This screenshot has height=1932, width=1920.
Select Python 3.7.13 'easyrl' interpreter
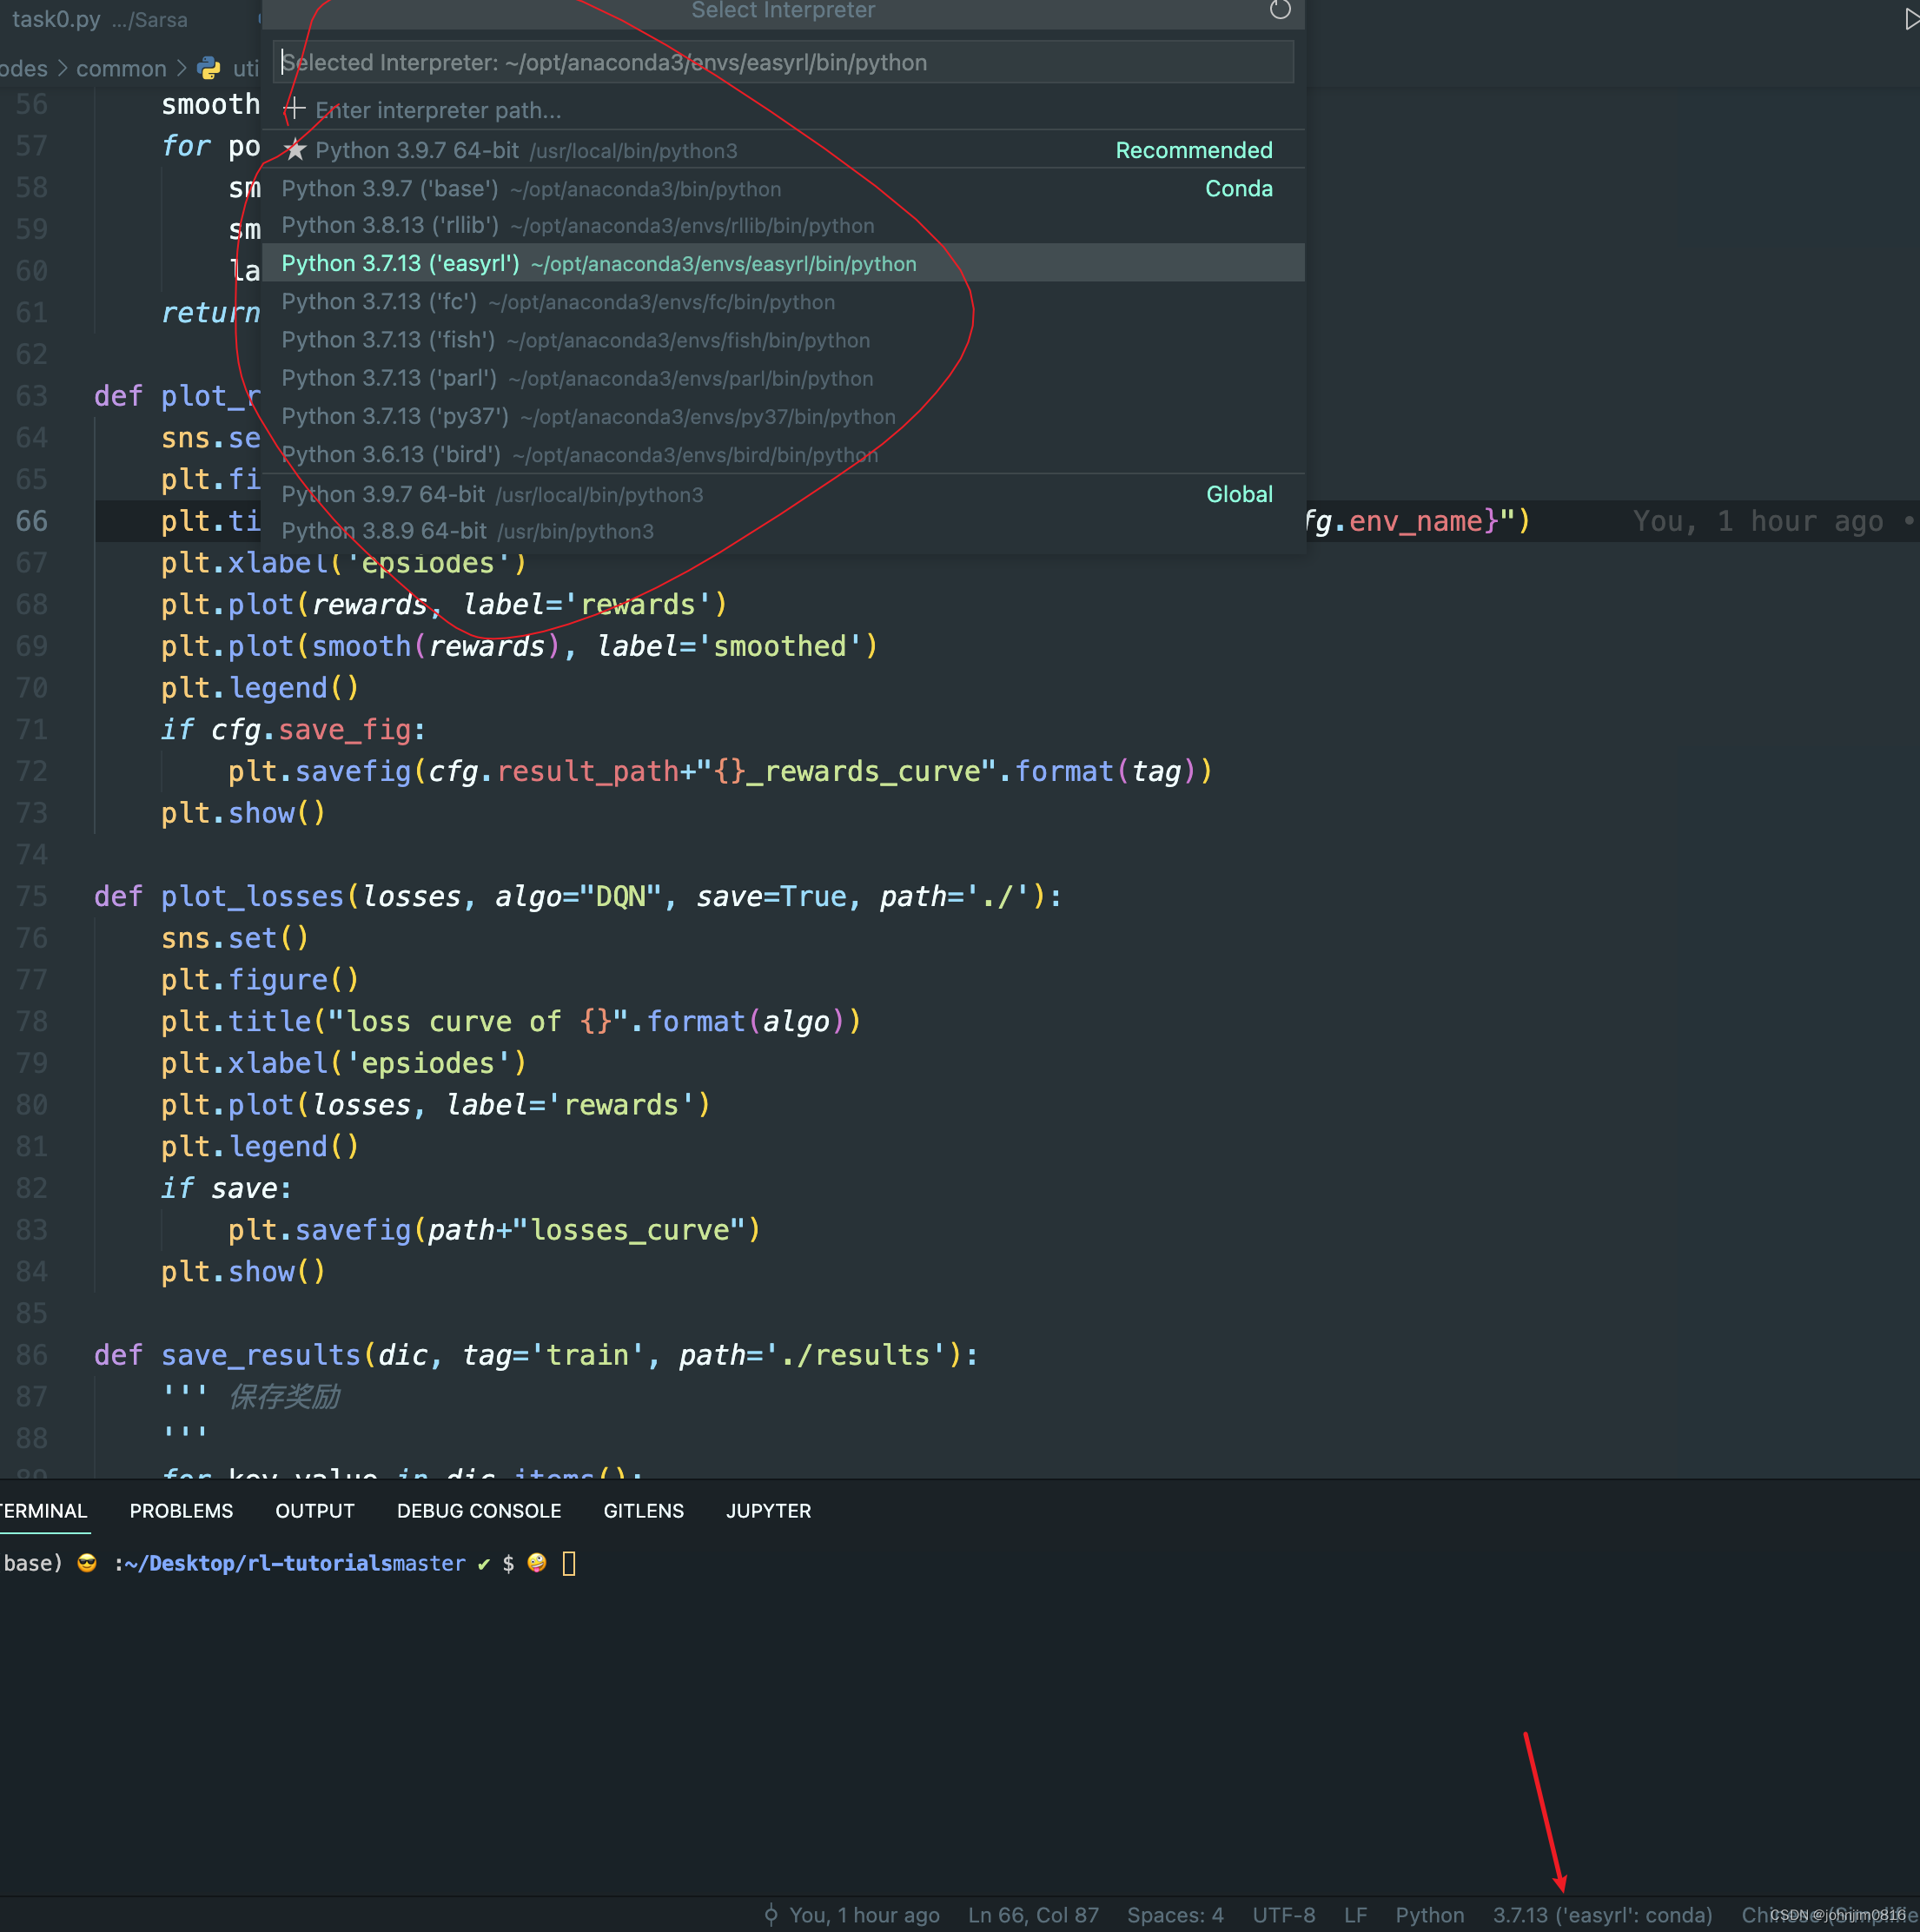(x=598, y=264)
